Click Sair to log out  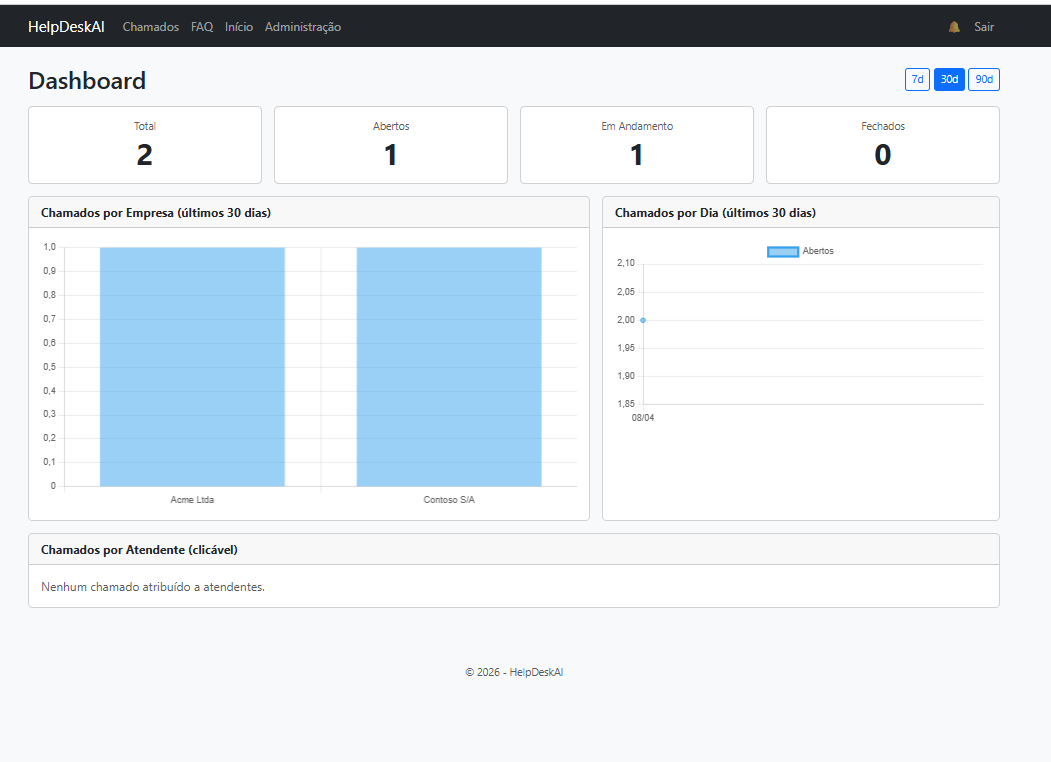tap(983, 27)
